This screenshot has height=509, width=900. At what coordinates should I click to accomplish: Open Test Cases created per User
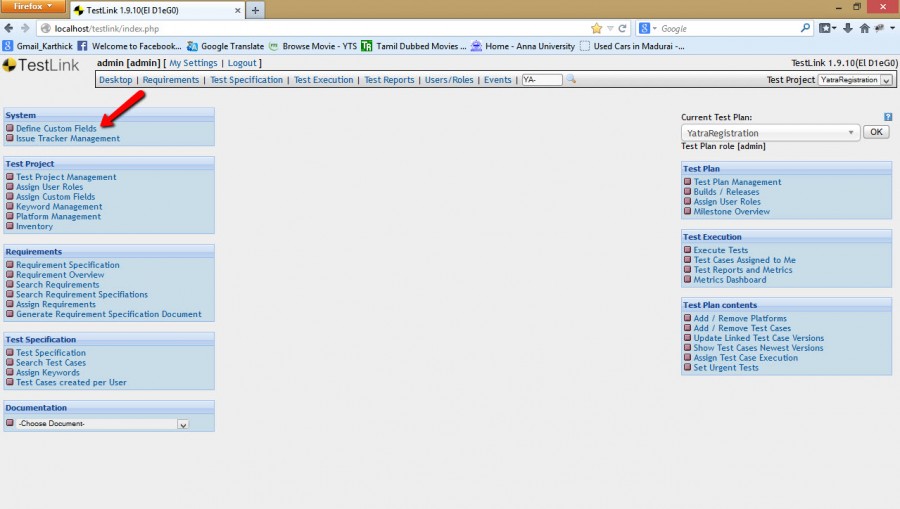pos(71,382)
